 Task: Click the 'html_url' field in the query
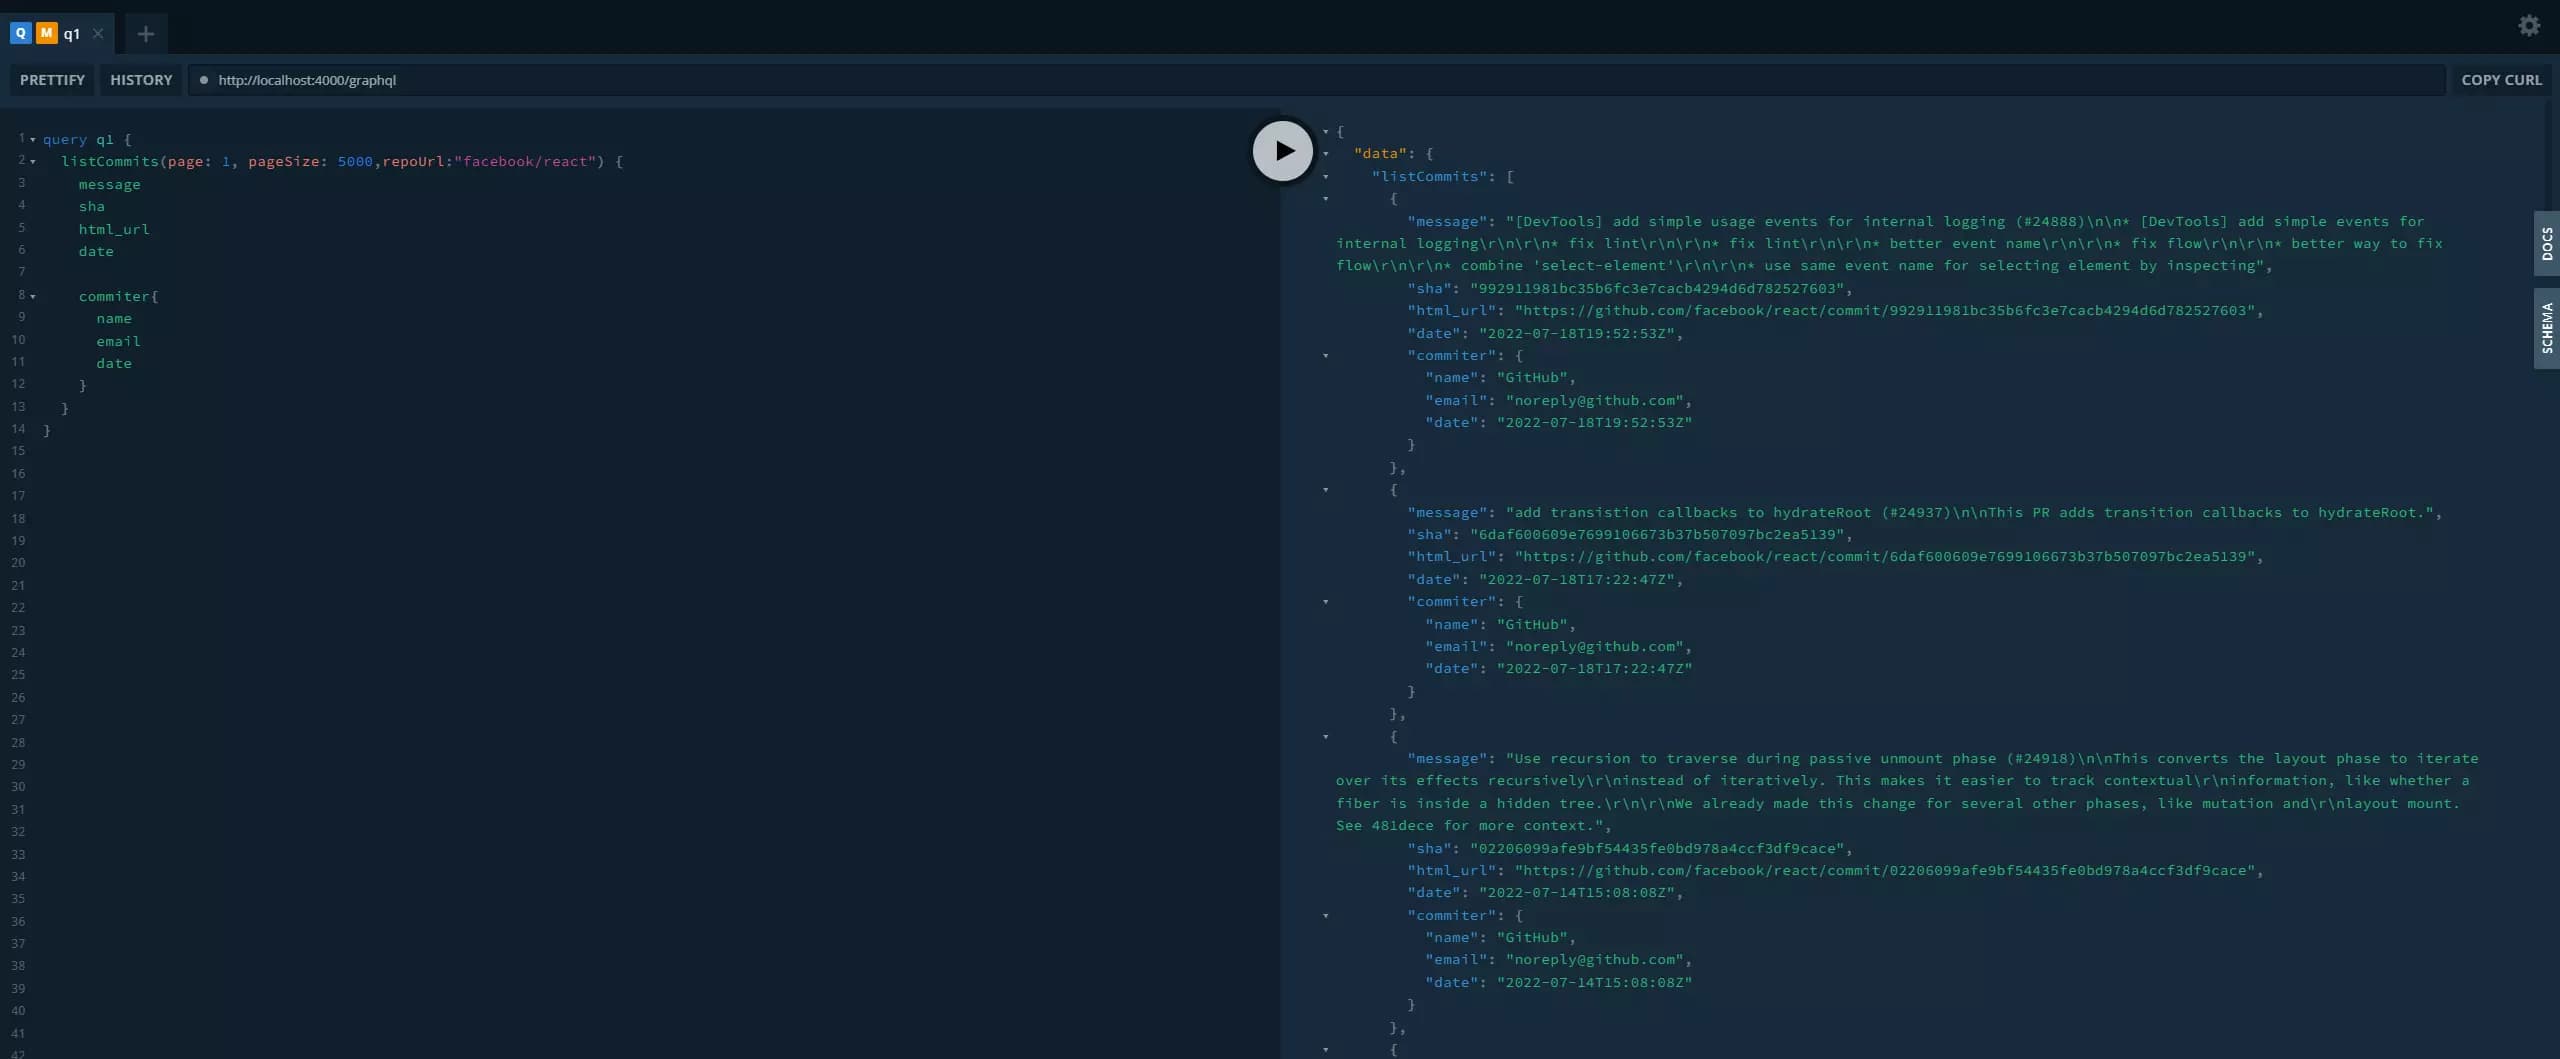(x=114, y=229)
